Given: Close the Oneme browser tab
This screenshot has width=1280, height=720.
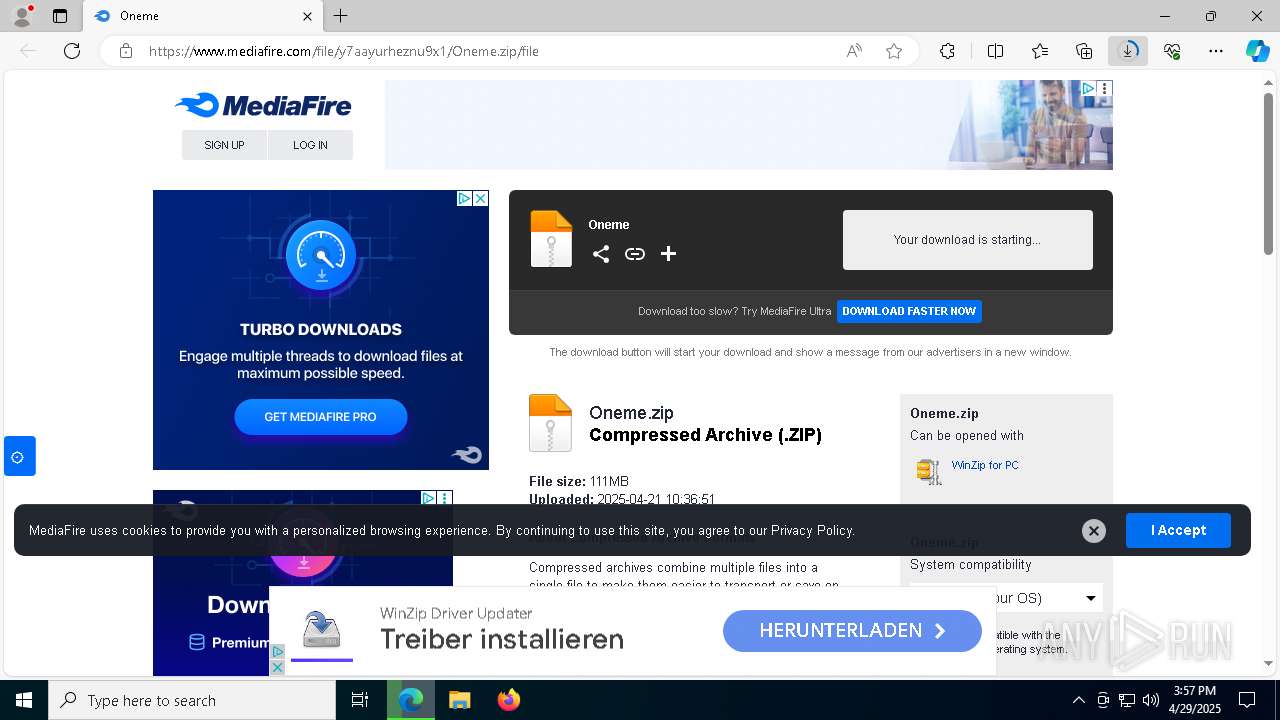Looking at the screenshot, I should tap(307, 16).
